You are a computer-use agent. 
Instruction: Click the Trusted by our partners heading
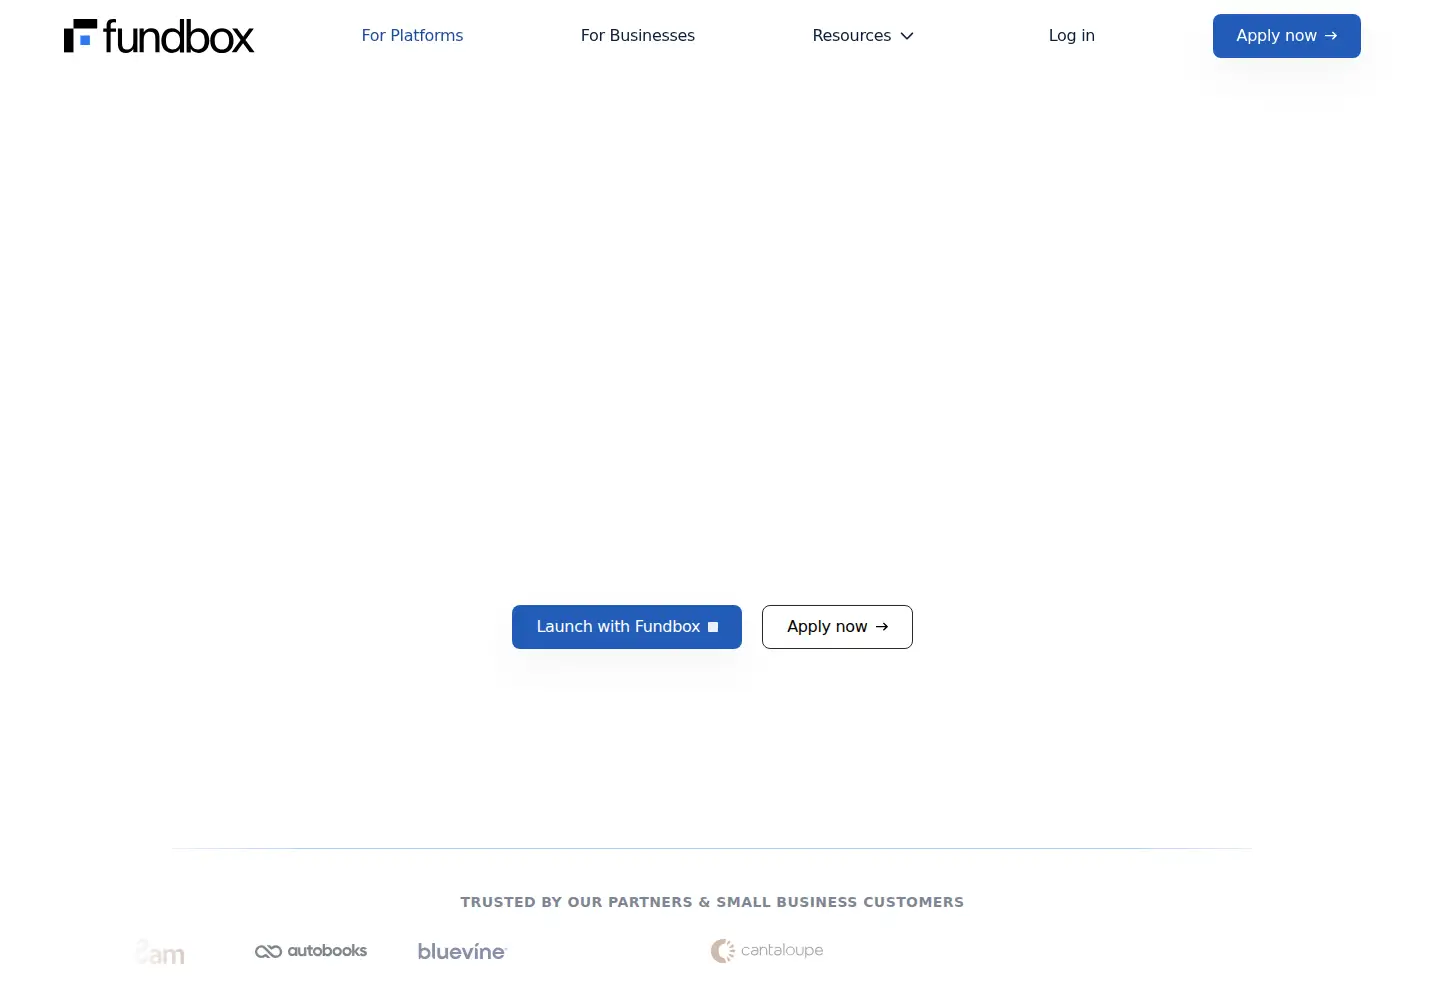(712, 902)
